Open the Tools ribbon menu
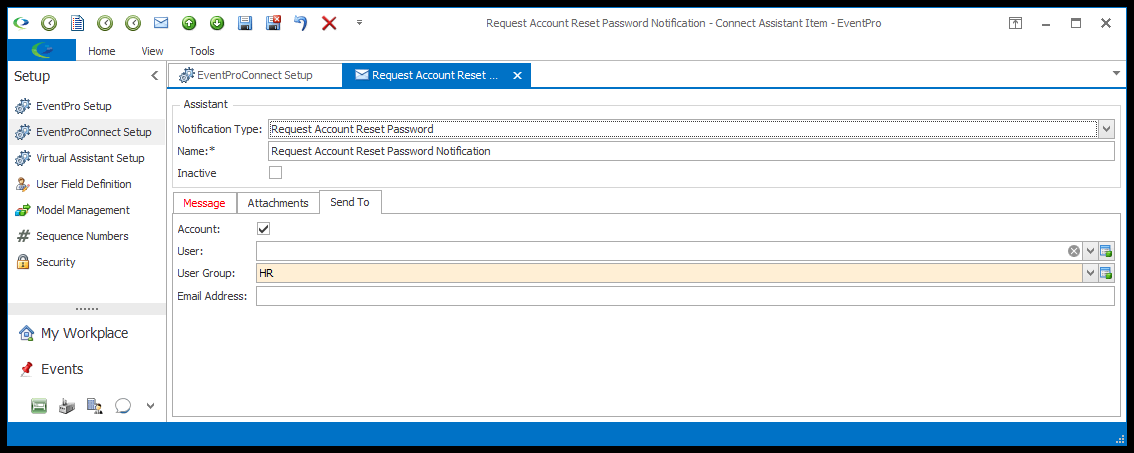Image resolution: width=1134 pixels, height=453 pixels. pos(202,51)
